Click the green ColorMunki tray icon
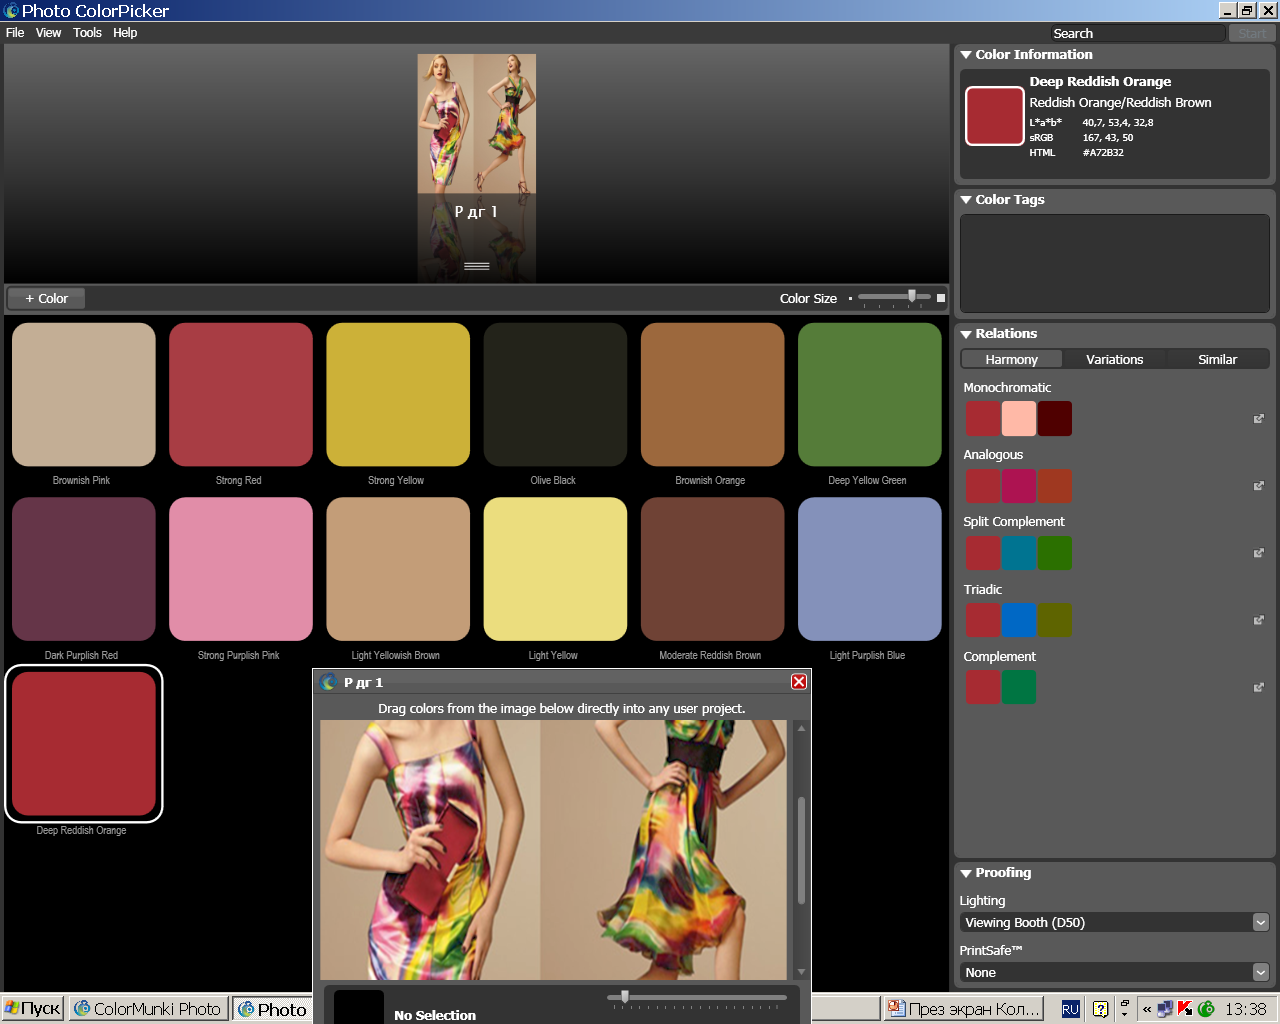 1206,1009
